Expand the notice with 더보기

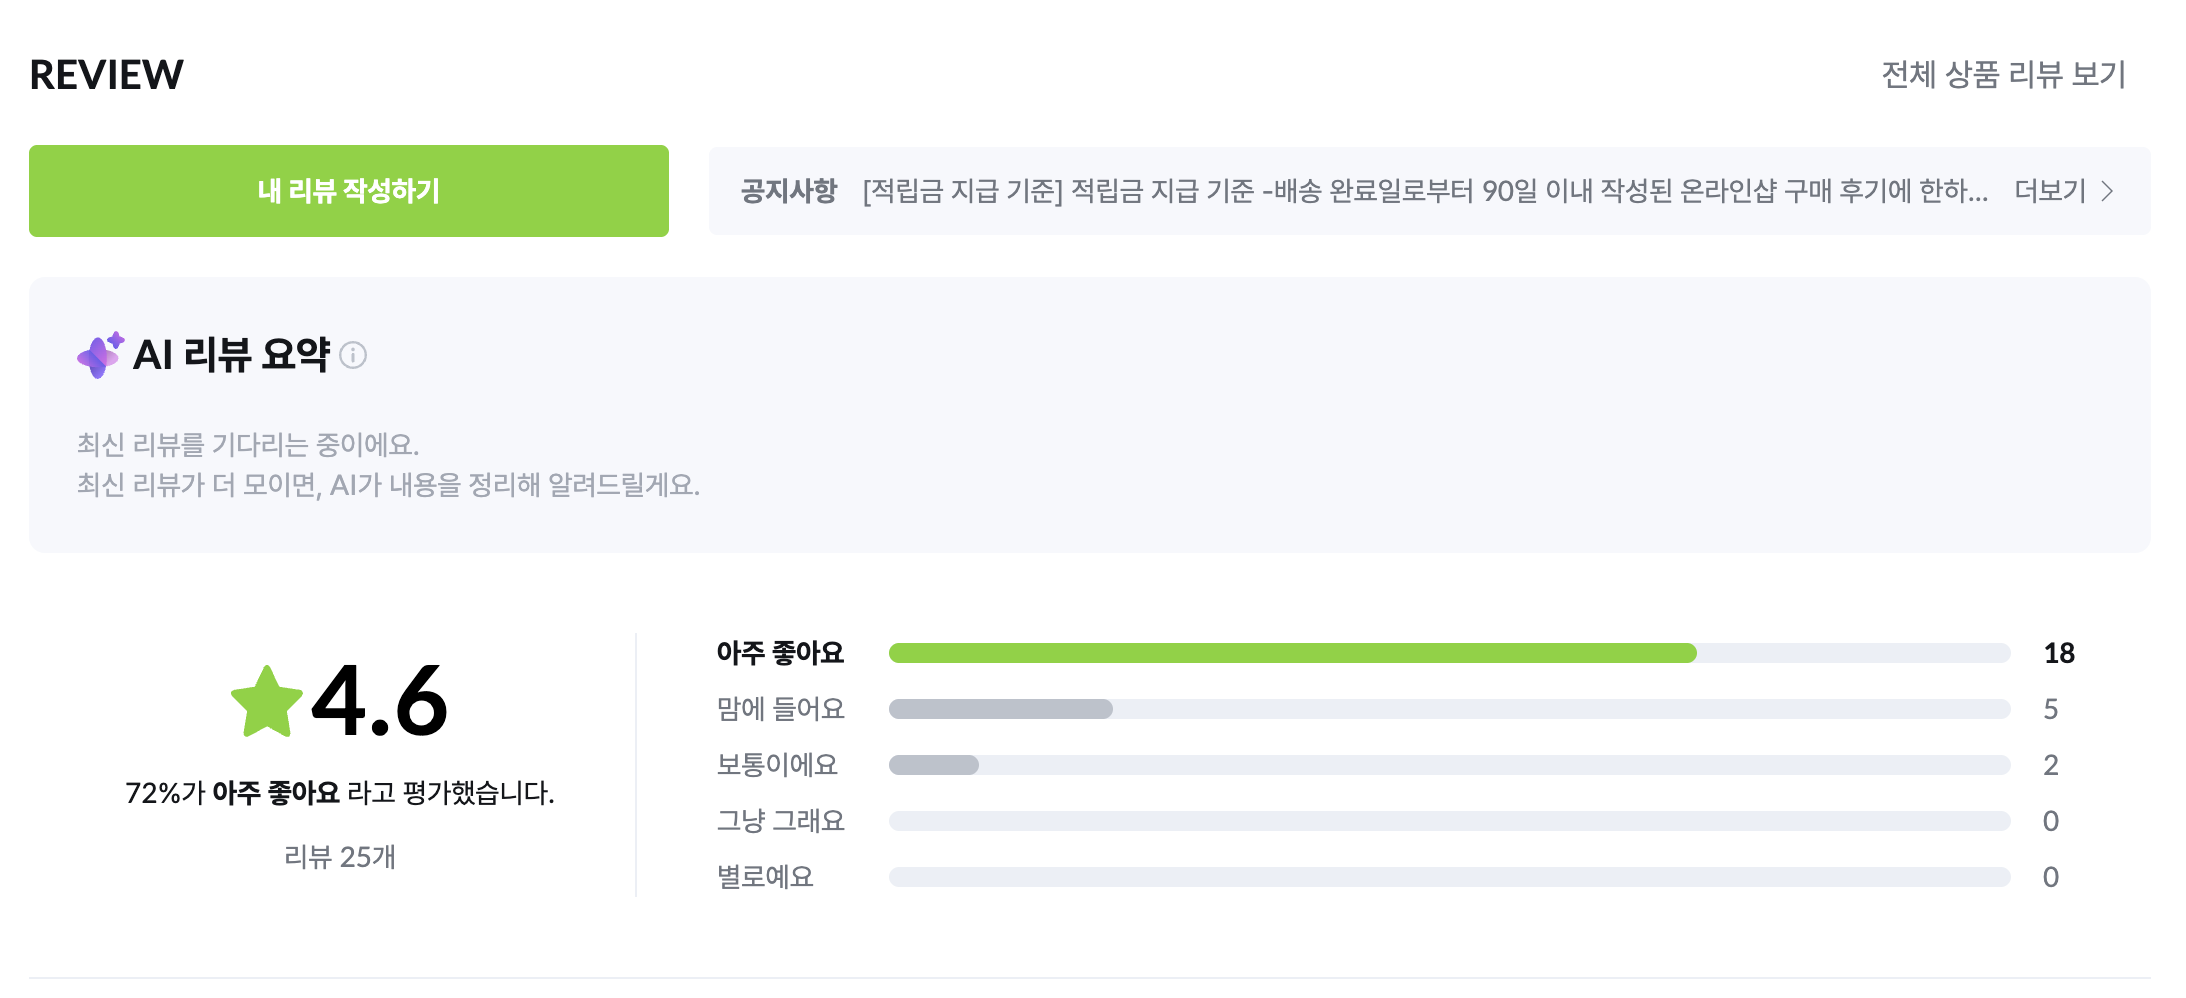tap(2050, 191)
